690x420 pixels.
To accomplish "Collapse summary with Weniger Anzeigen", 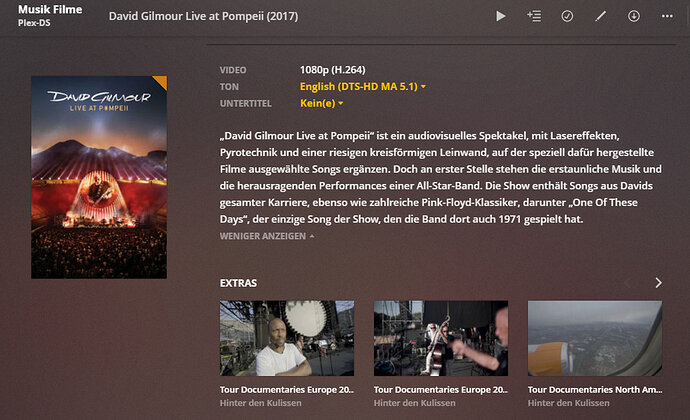I will 267,236.
